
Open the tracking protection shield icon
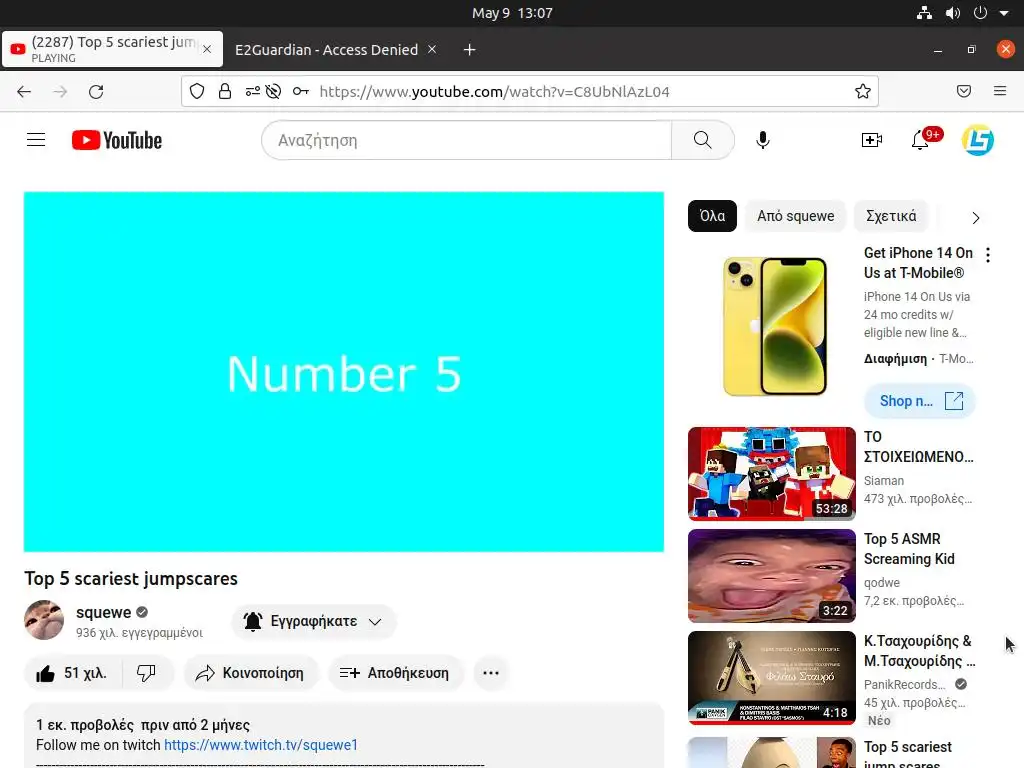click(x=197, y=91)
